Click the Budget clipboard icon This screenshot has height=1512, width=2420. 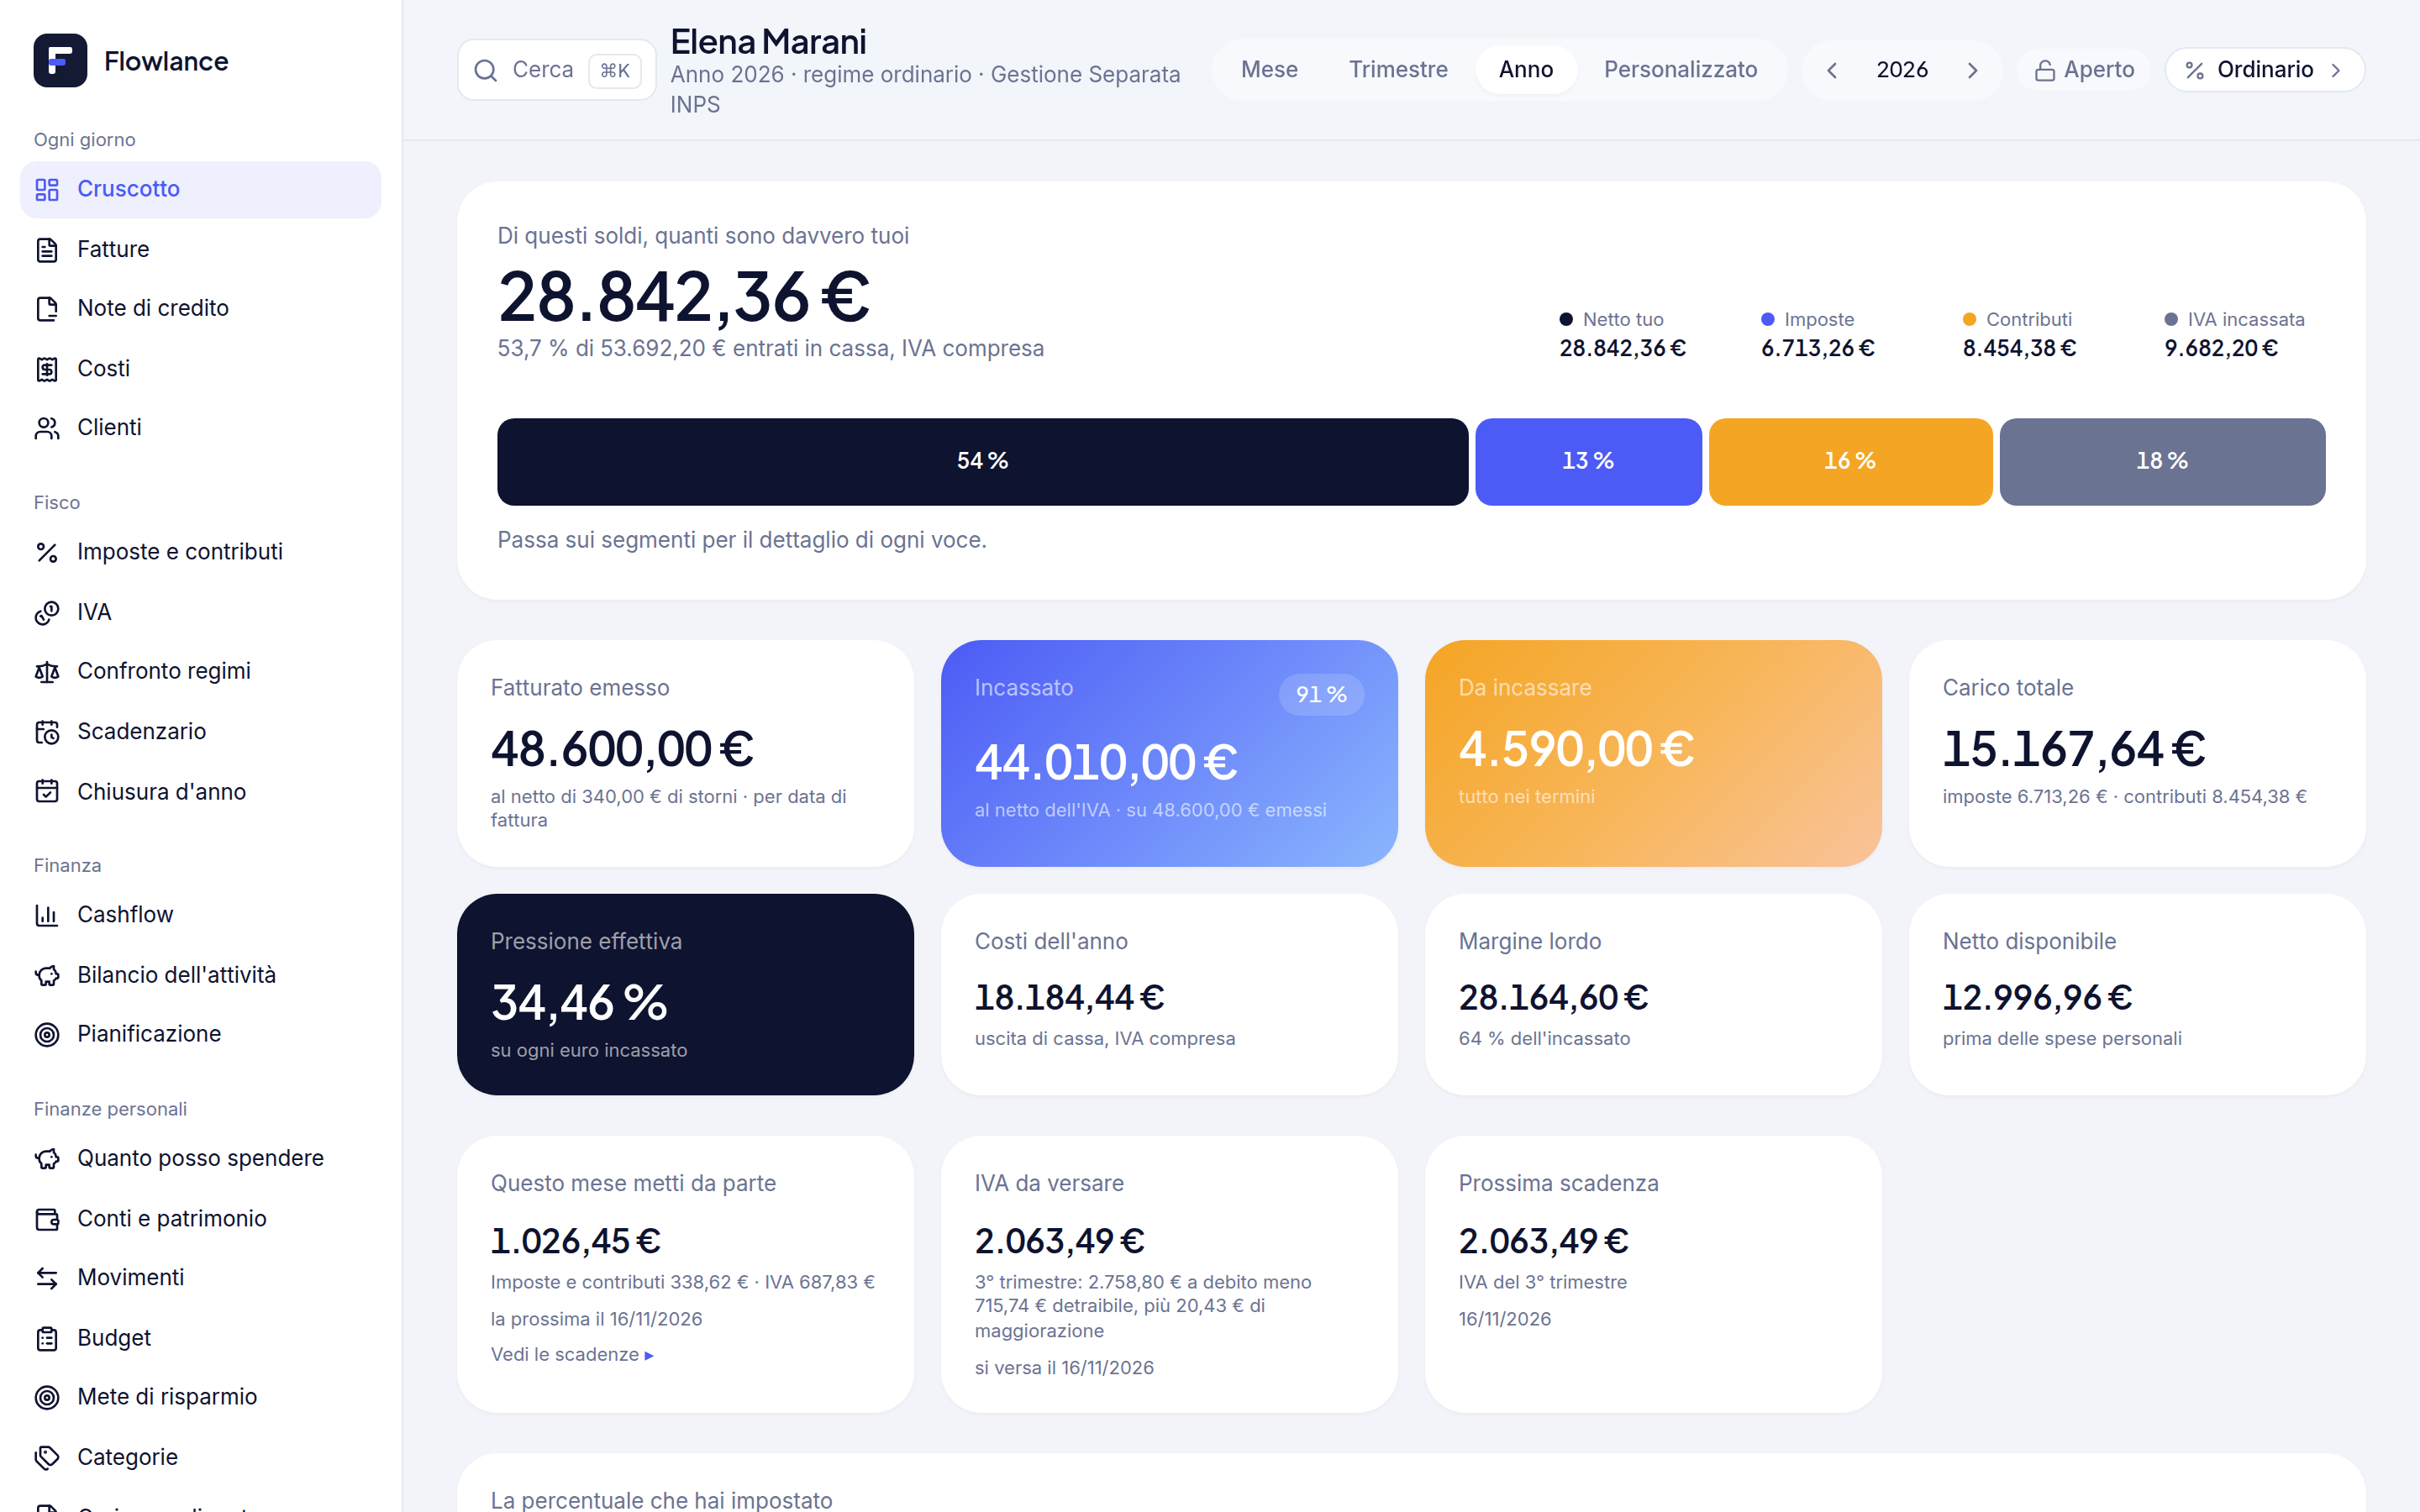tap(47, 1338)
